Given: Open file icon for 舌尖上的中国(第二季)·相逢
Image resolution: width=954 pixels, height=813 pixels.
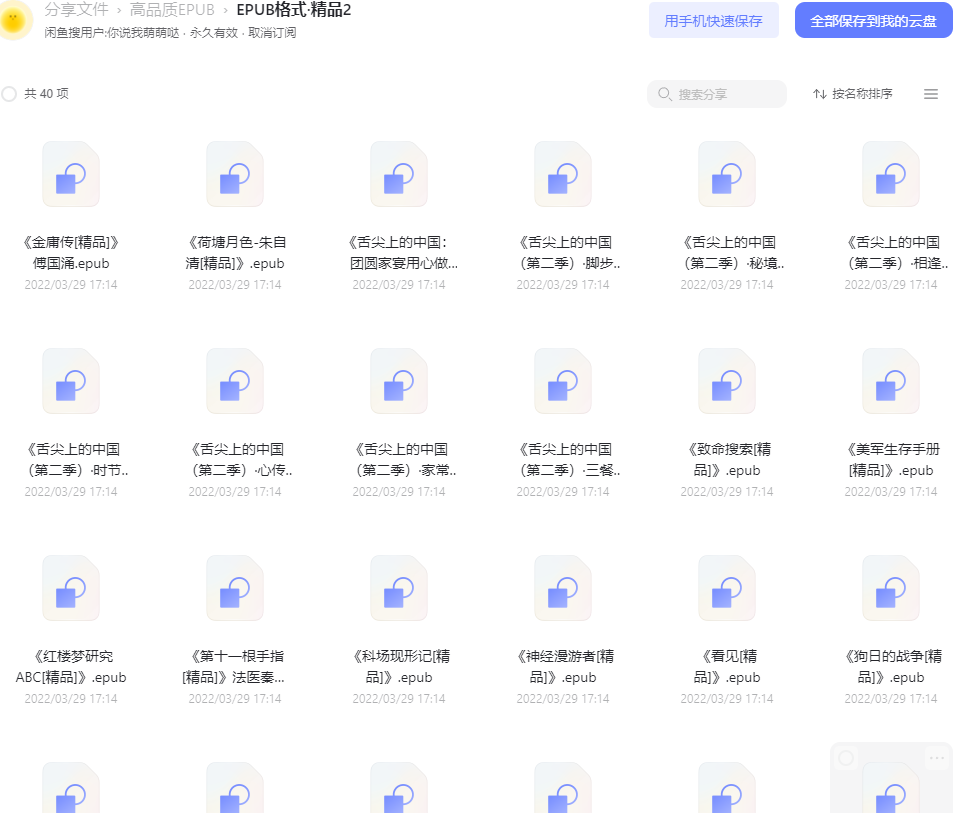Looking at the screenshot, I should (891, 175).
